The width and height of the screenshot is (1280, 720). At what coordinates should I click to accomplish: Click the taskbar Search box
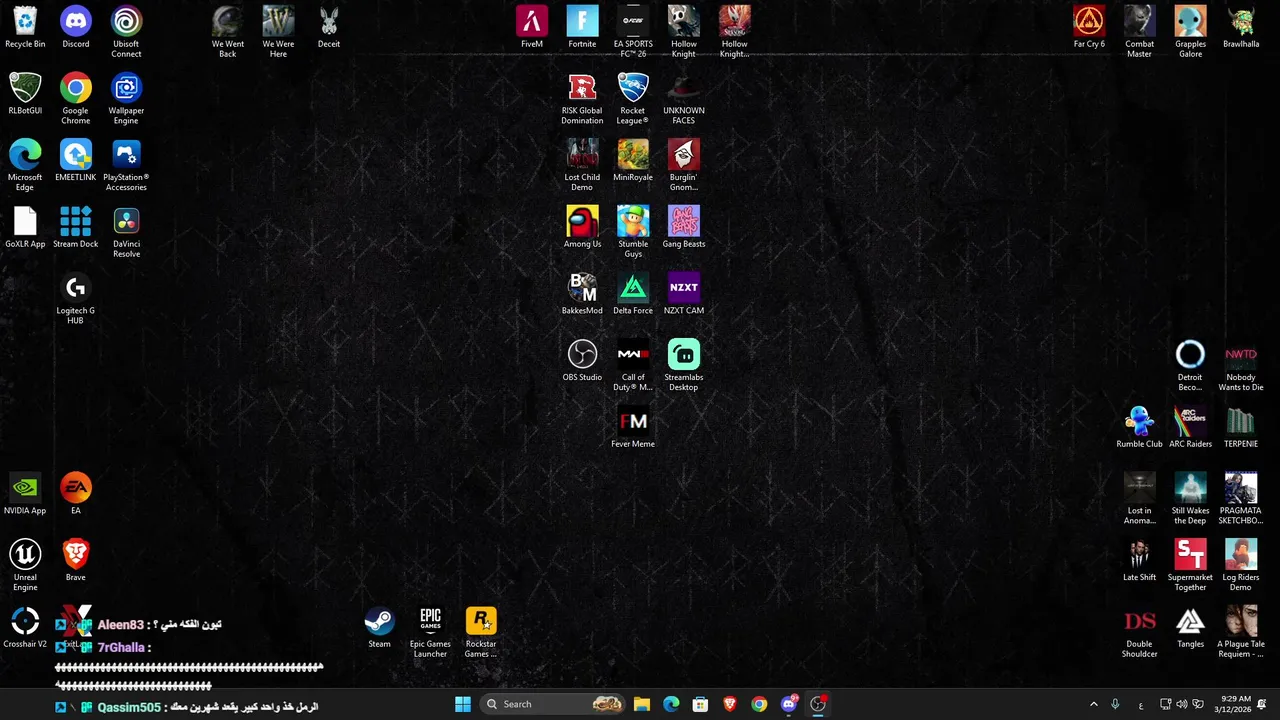(x=553, y=704)
